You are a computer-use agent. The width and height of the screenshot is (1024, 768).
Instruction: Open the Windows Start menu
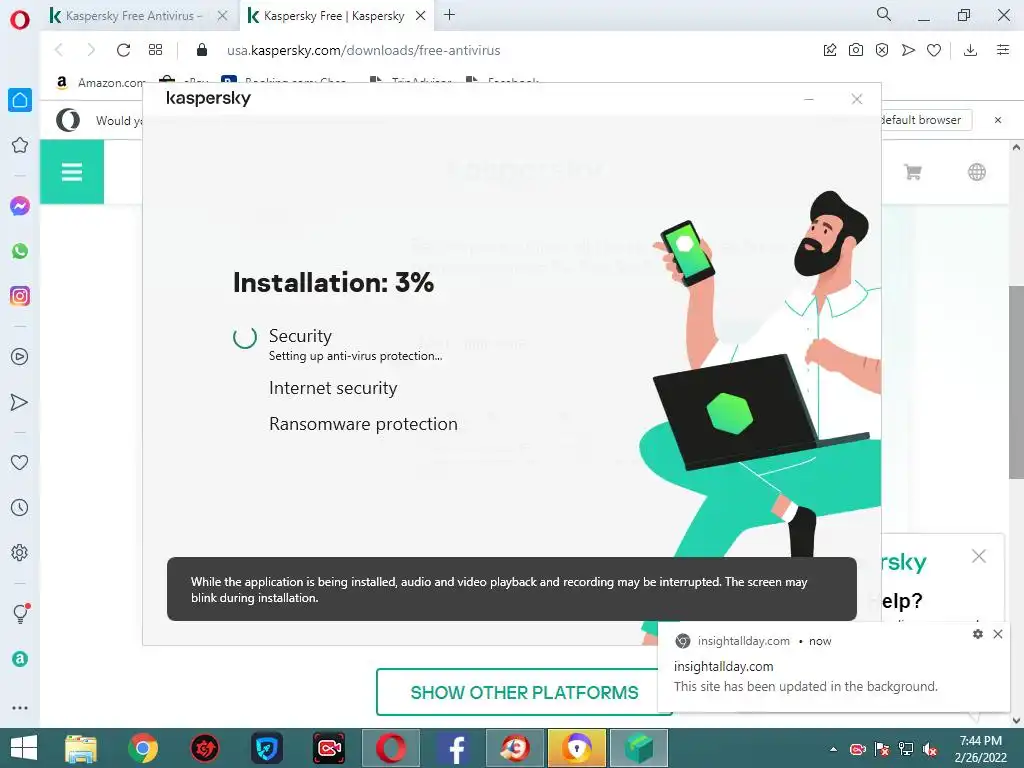point(24,748)
